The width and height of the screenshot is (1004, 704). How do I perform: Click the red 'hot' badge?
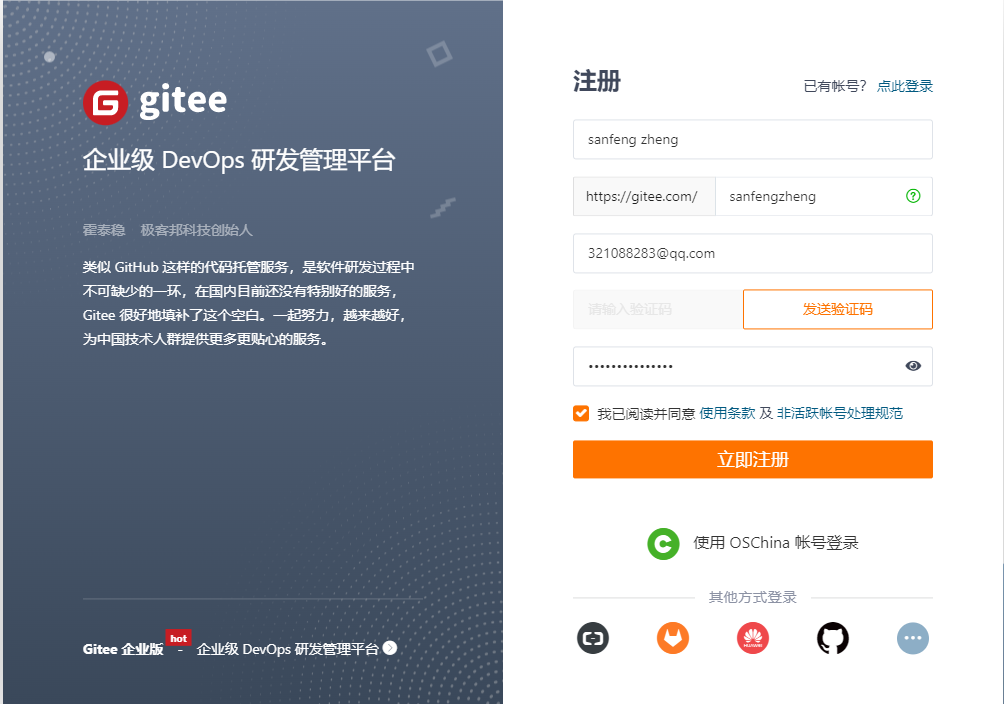click(x=179, y=638)
